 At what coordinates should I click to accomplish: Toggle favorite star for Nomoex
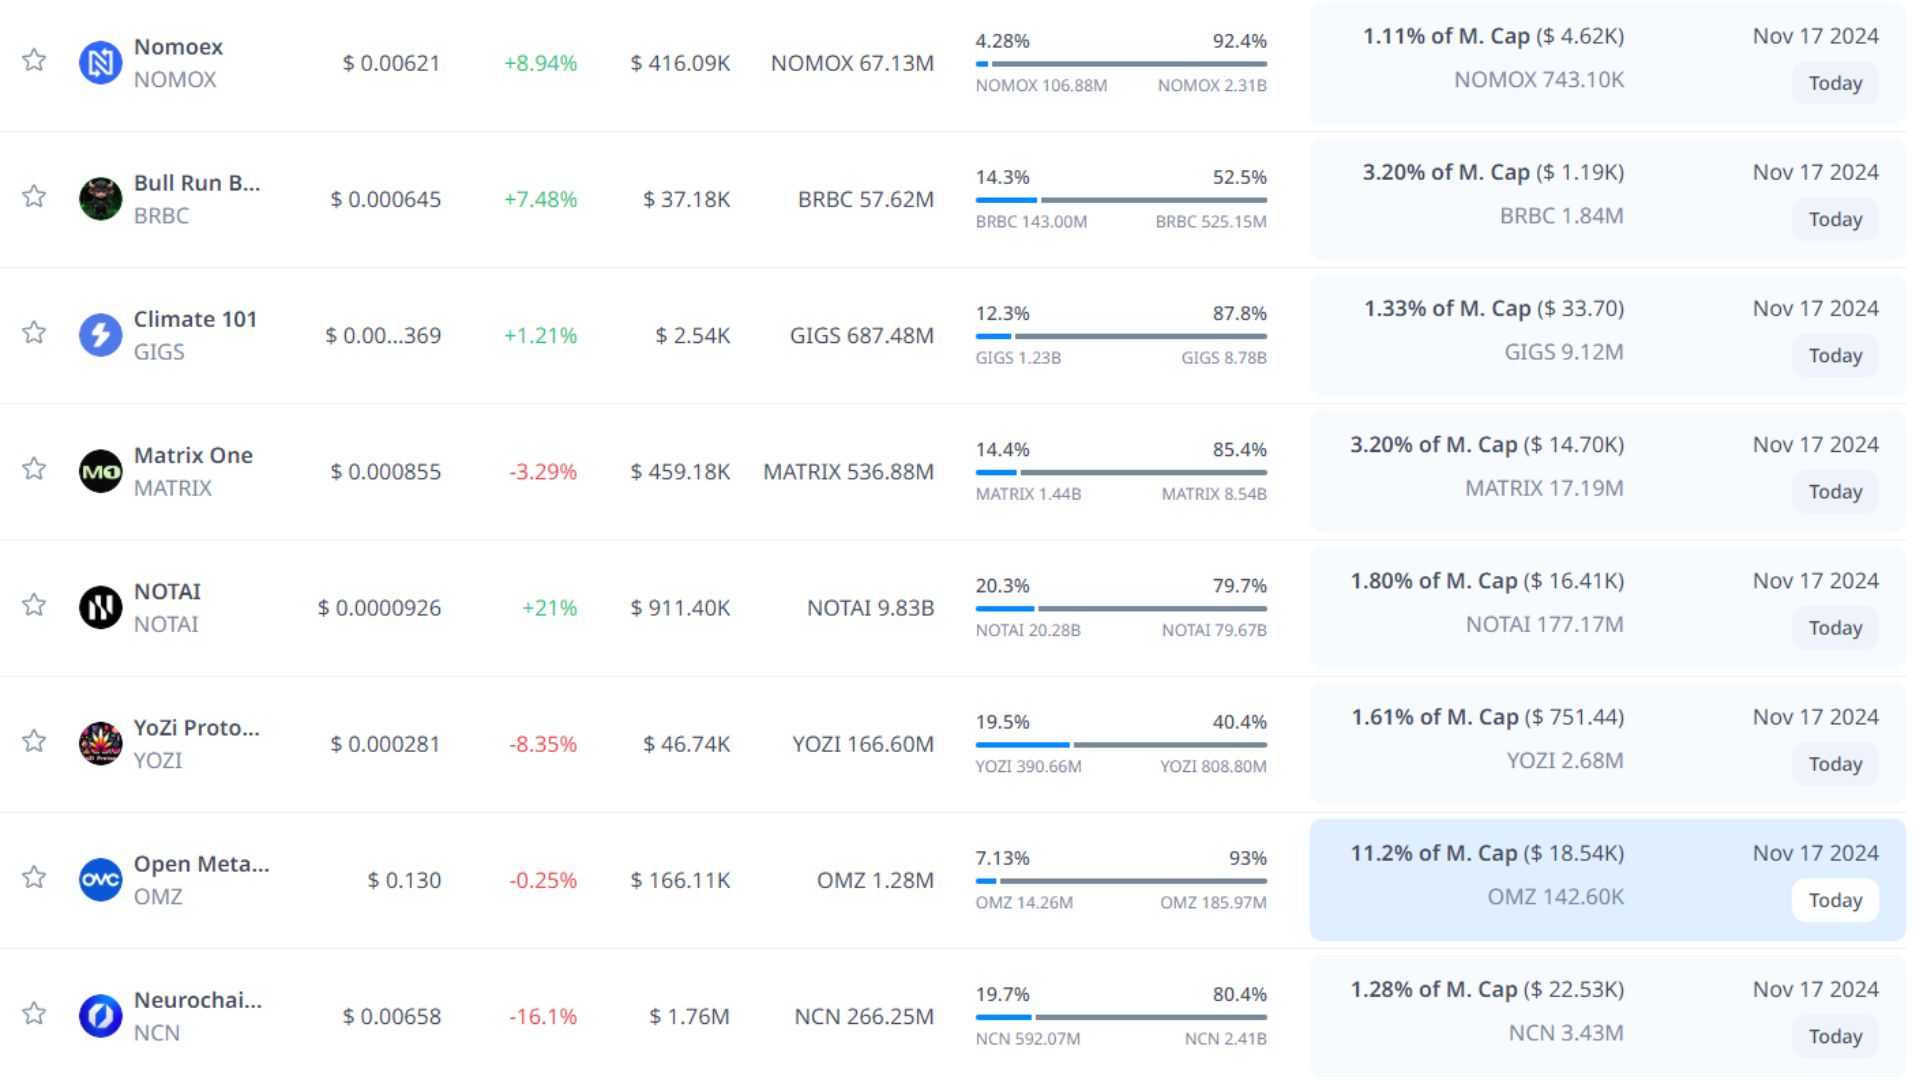[x=34, y=60]
